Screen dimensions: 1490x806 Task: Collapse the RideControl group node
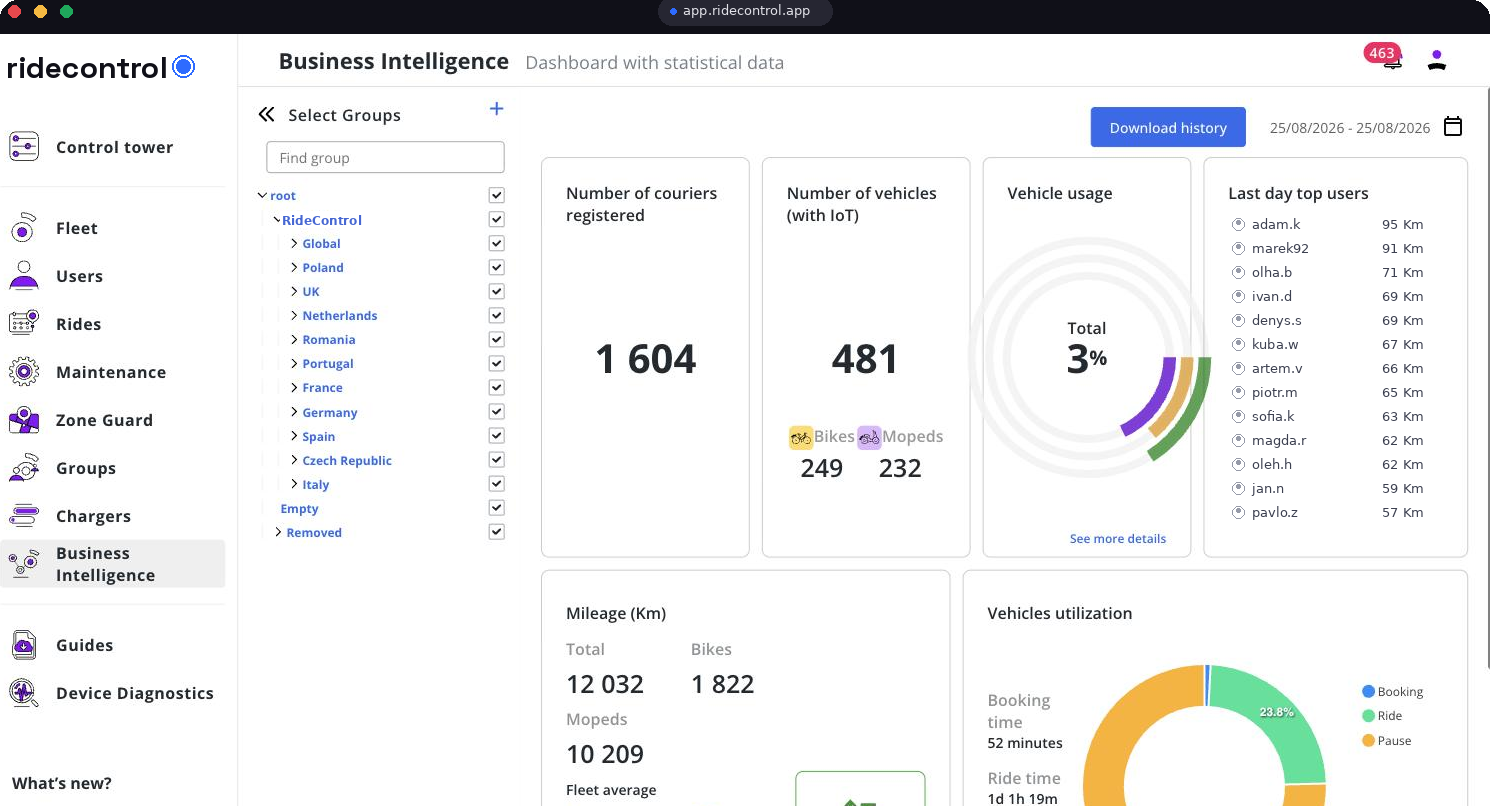point(276,219)
